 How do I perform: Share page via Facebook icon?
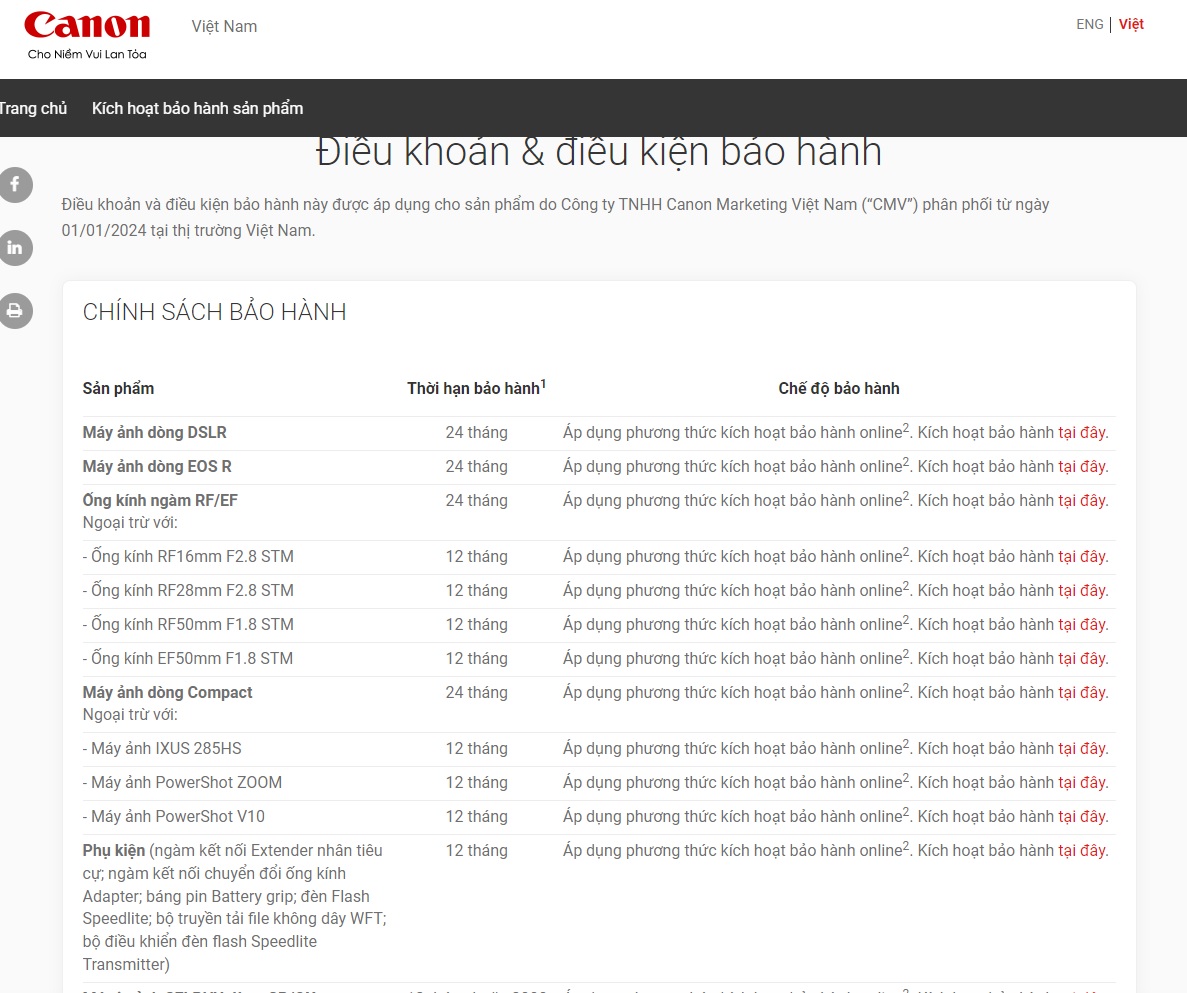click(x=15, y=185)
